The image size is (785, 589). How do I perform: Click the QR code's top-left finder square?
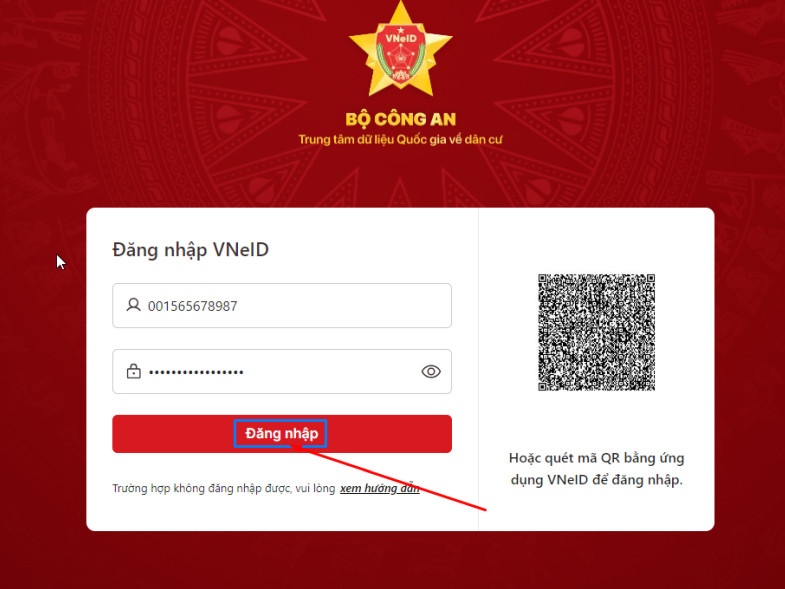point(544,279)
